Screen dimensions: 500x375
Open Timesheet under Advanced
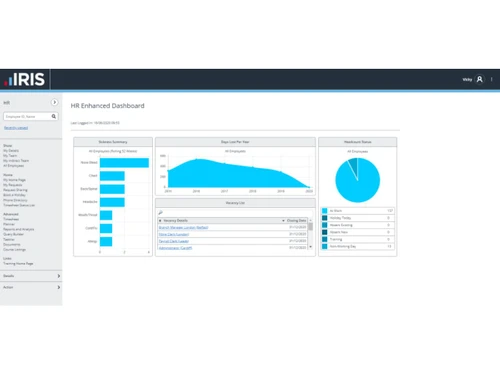[x=11, y=219]
